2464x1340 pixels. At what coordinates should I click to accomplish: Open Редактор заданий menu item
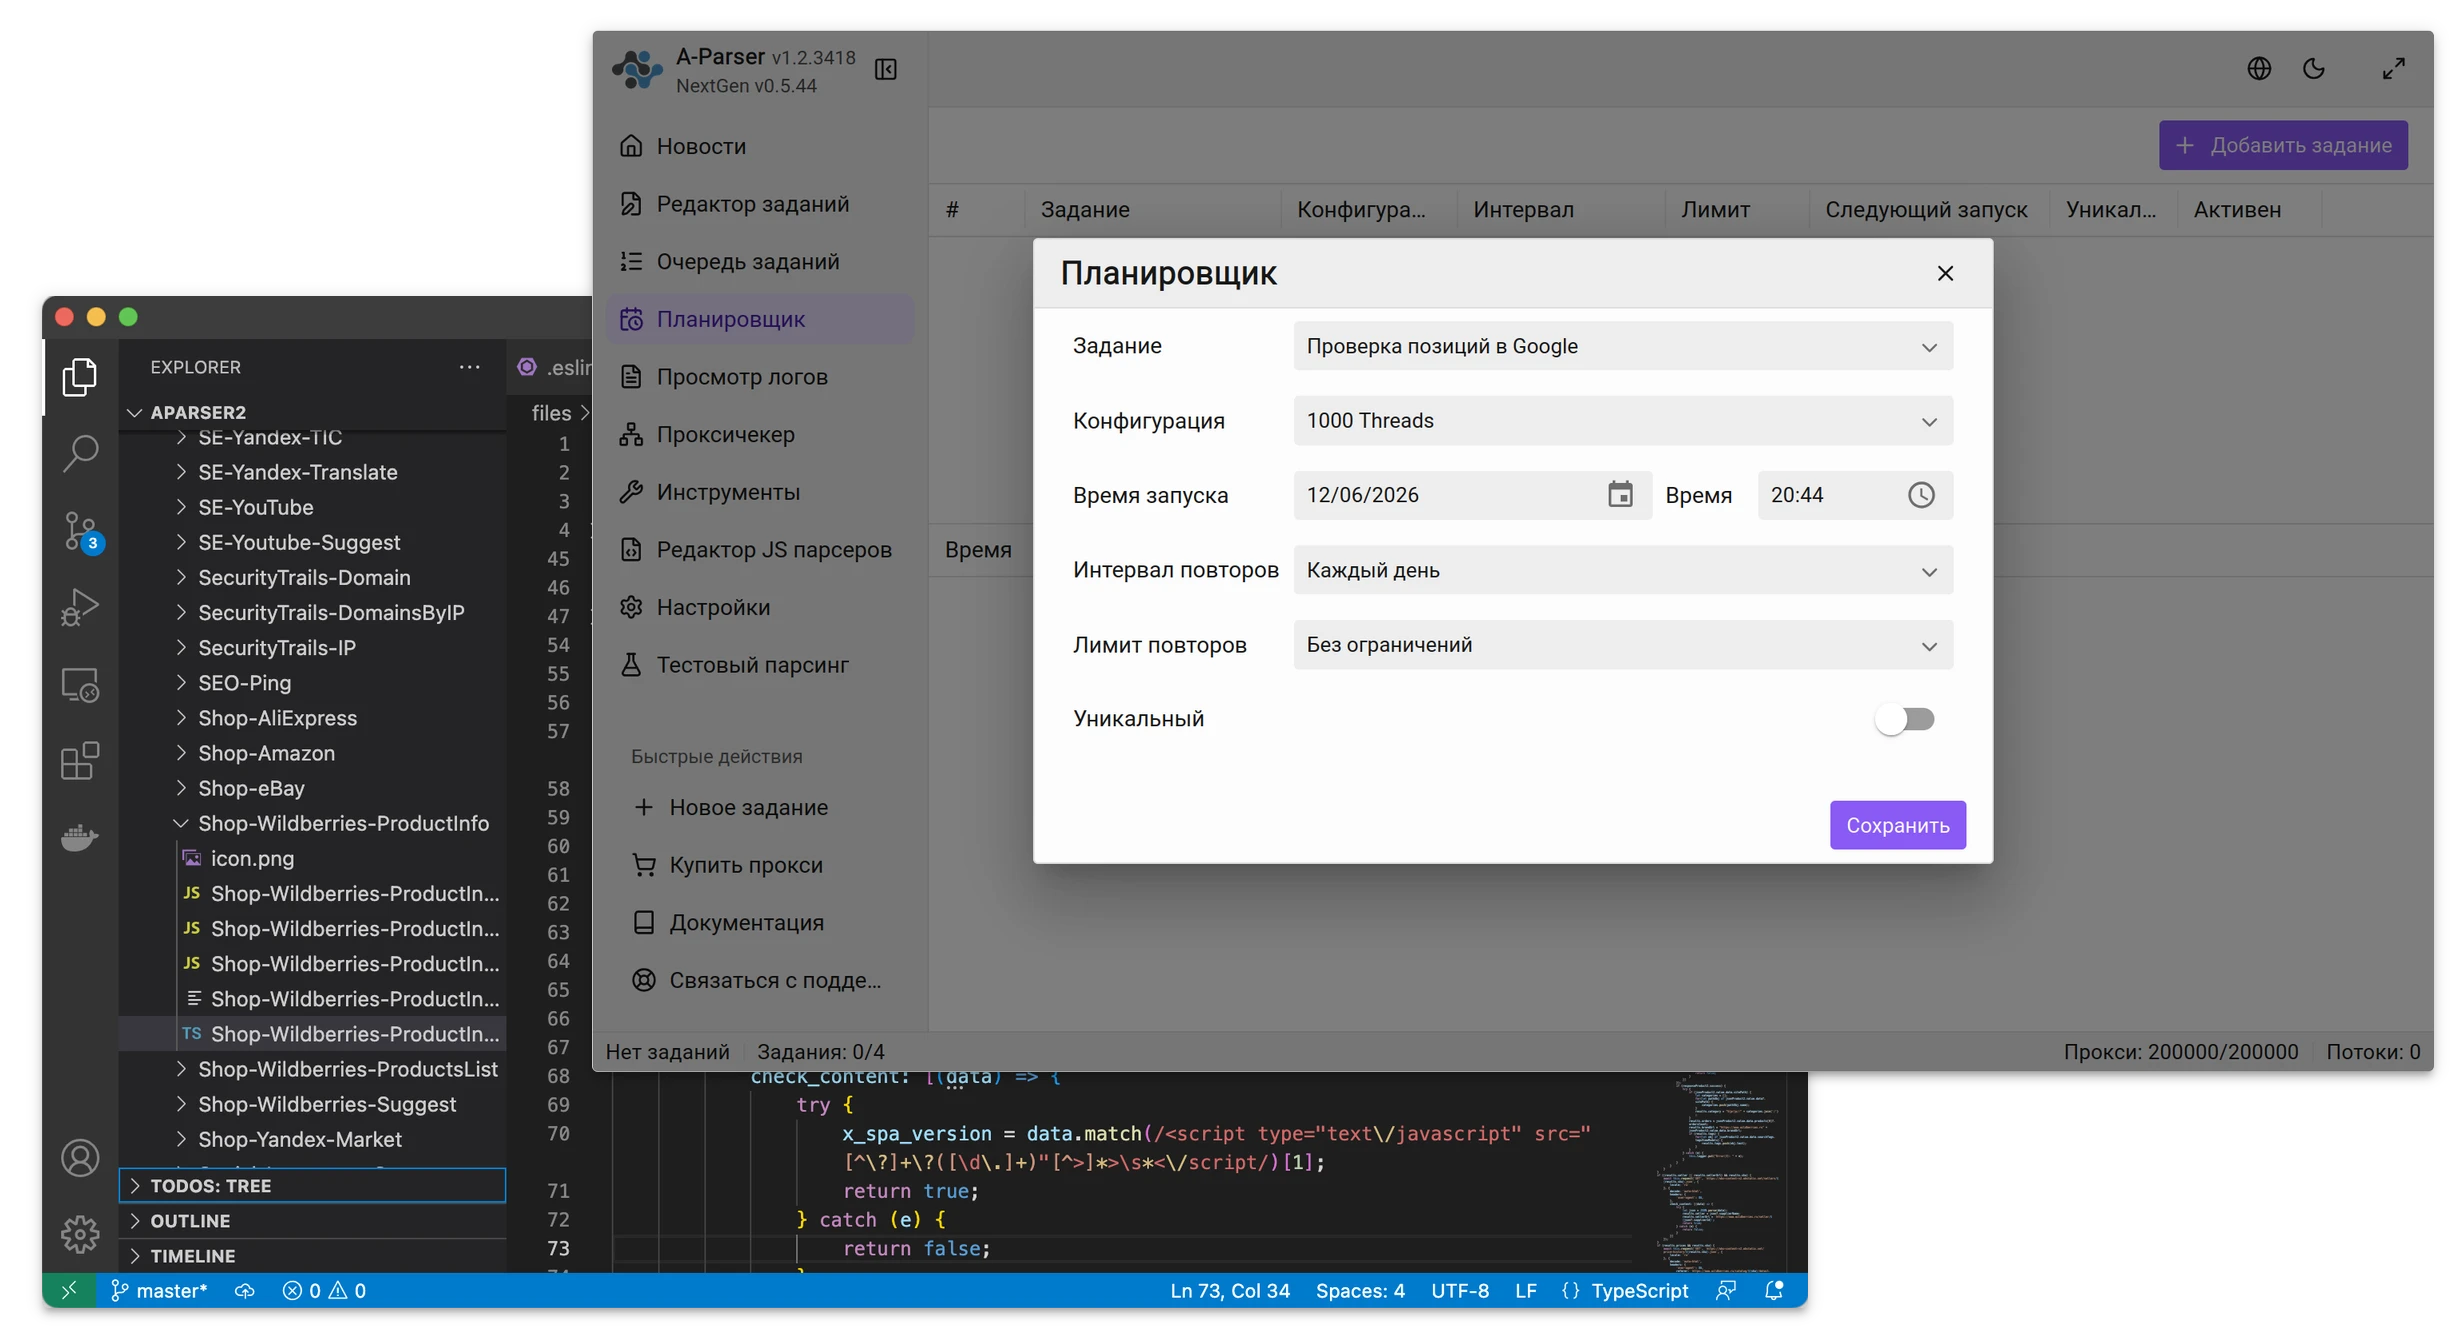click(760, 204)
